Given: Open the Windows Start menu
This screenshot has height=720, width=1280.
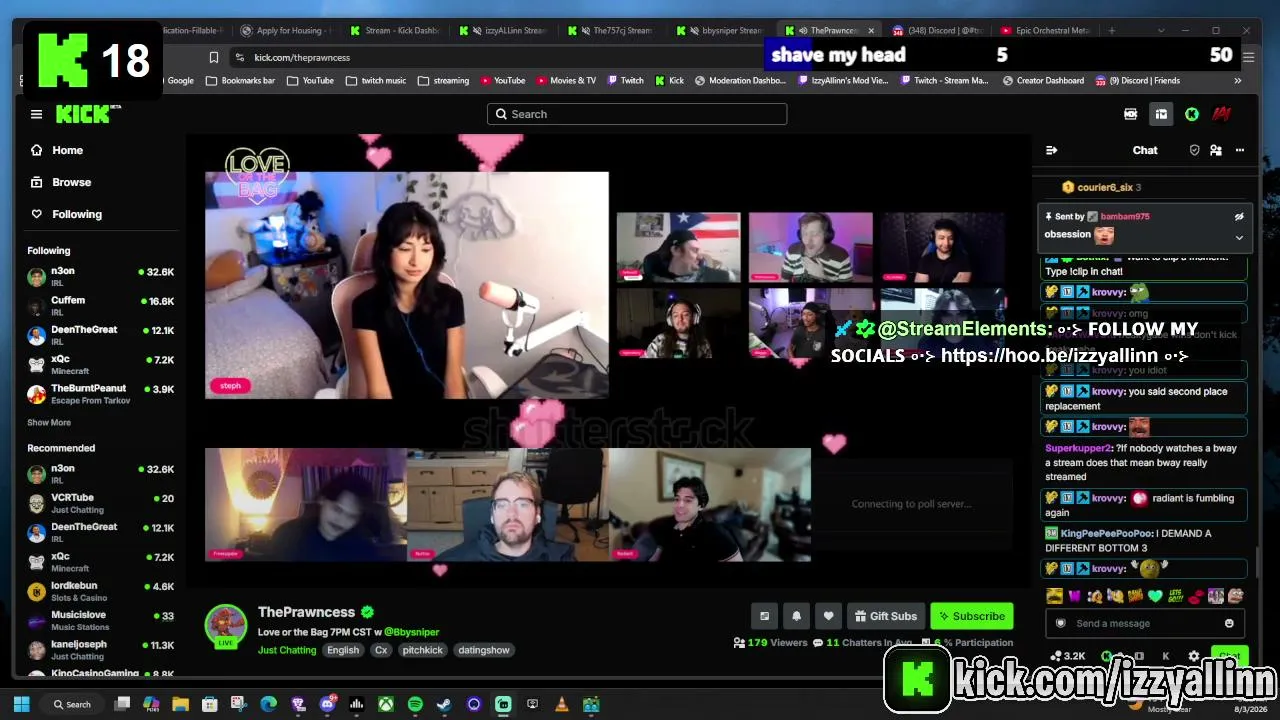Looking at the screenshot, I should tap(21, 704).
